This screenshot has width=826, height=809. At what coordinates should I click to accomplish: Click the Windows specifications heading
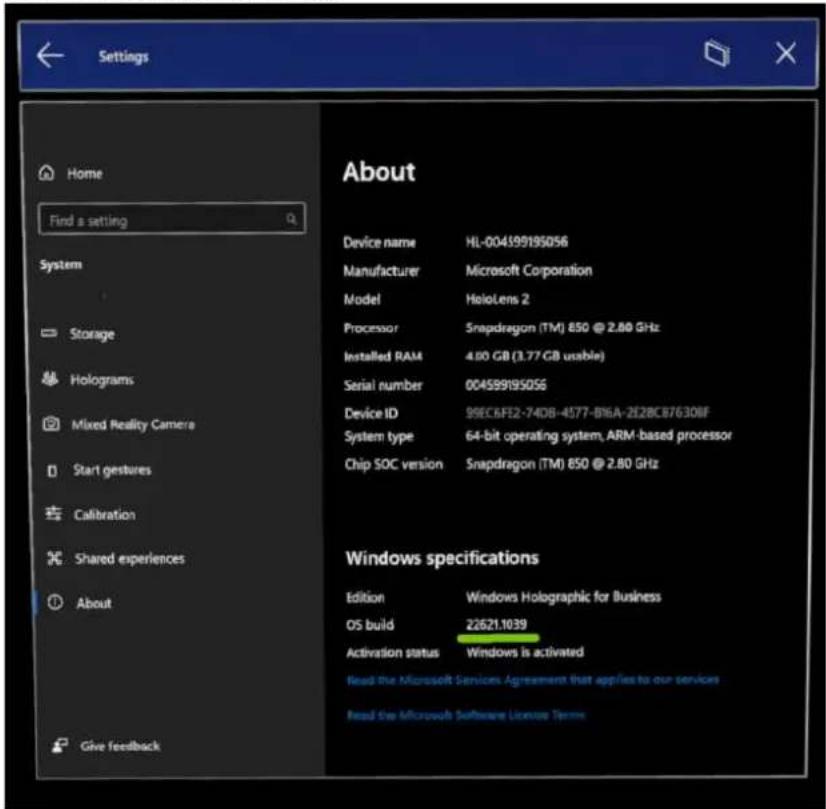[442, 558]
